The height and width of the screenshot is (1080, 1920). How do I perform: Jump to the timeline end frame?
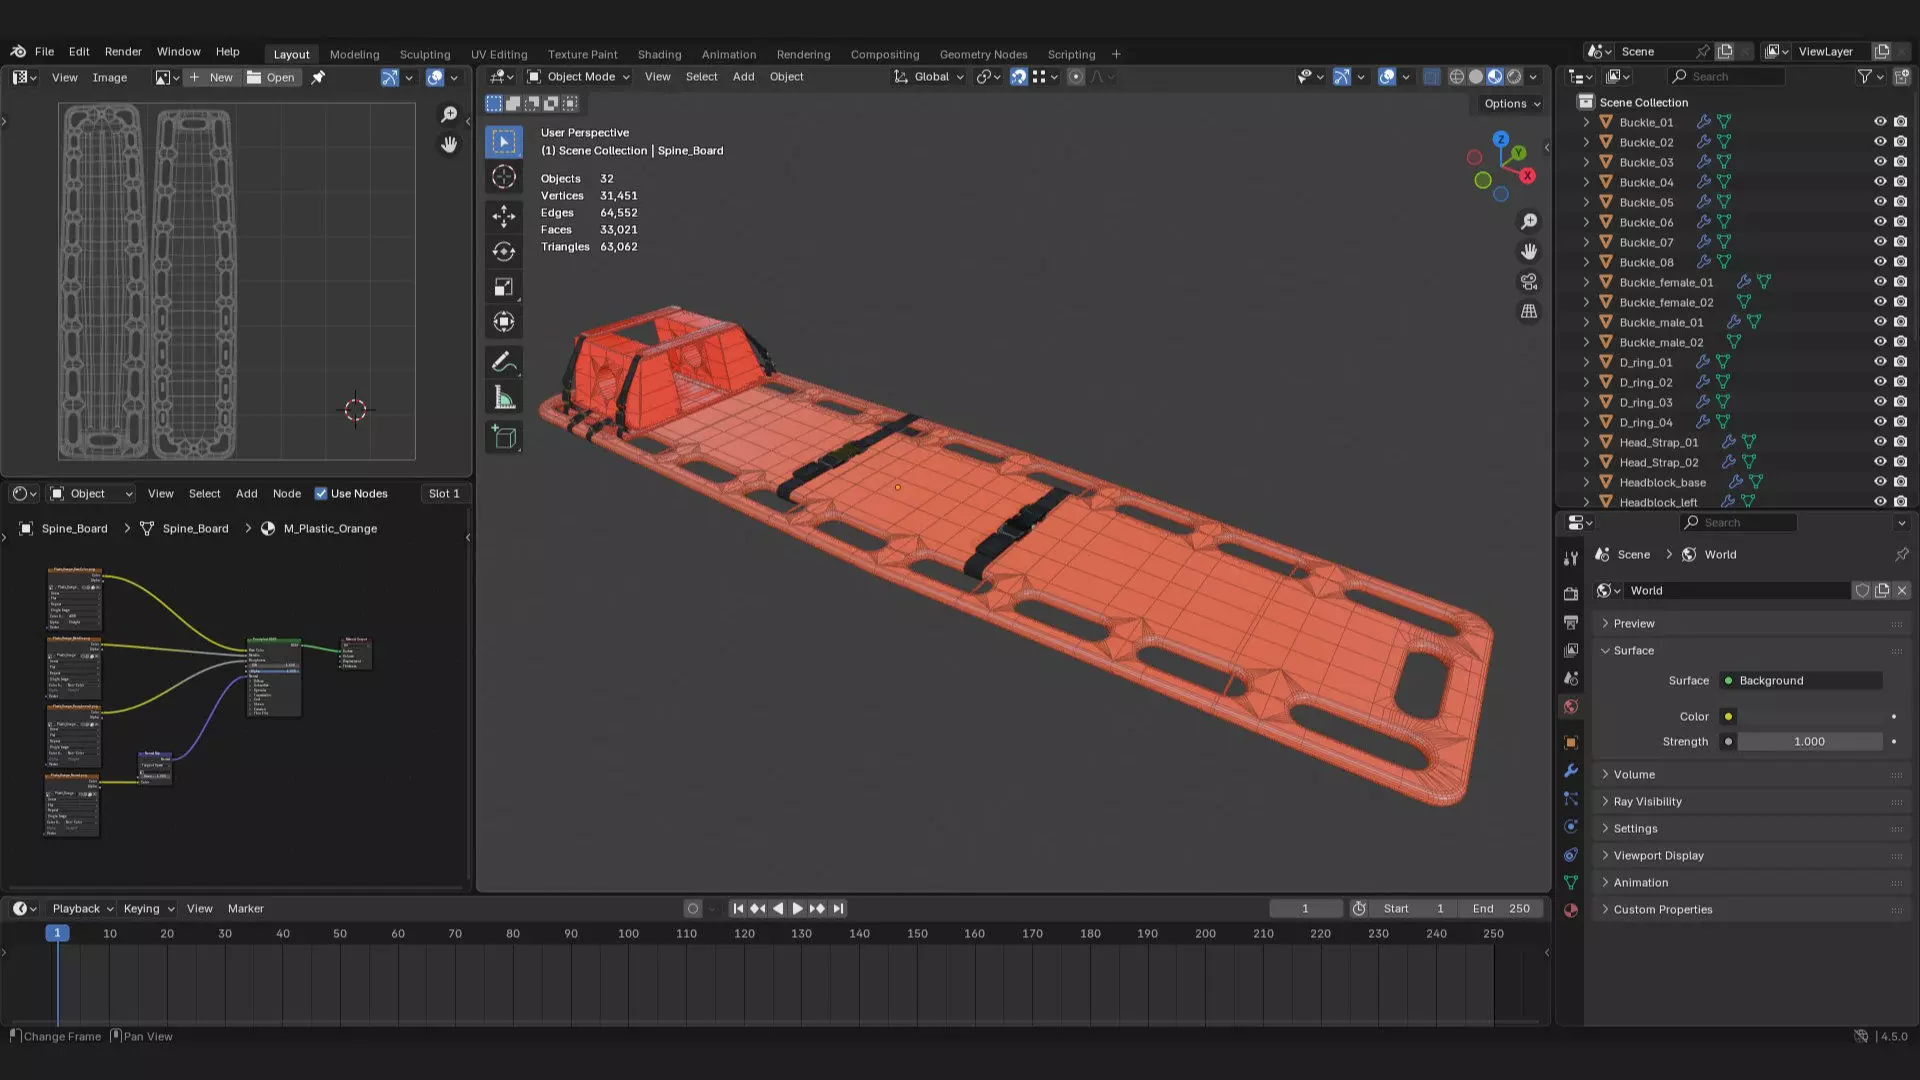(838, 908)
